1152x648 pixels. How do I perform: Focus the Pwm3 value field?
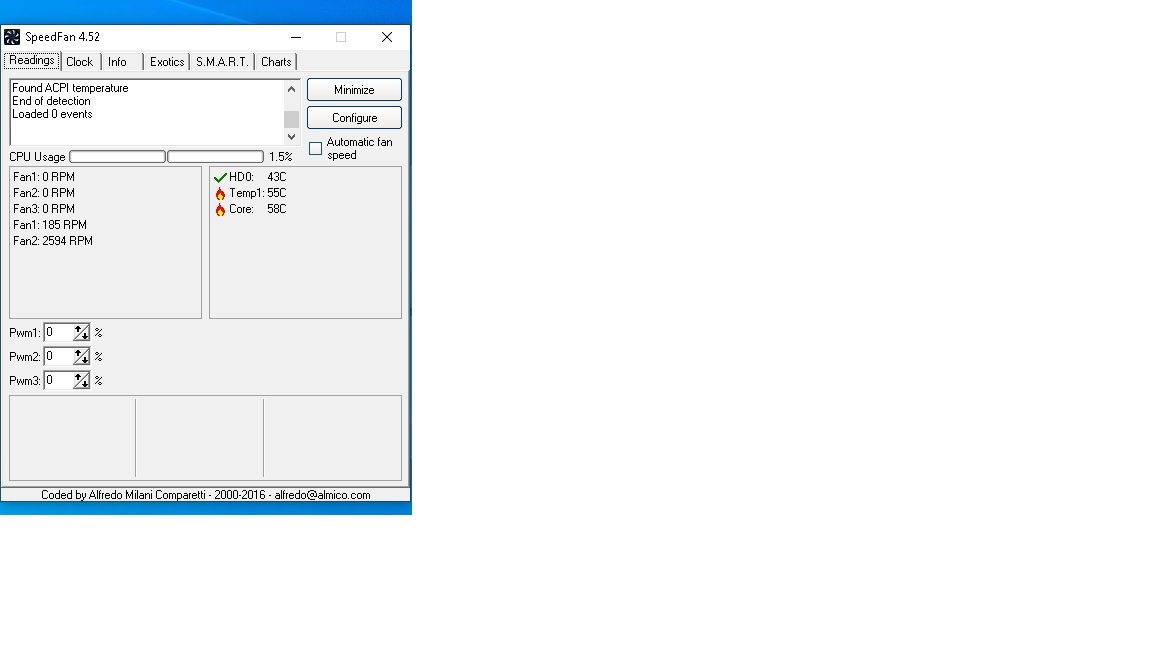(59, 381)
